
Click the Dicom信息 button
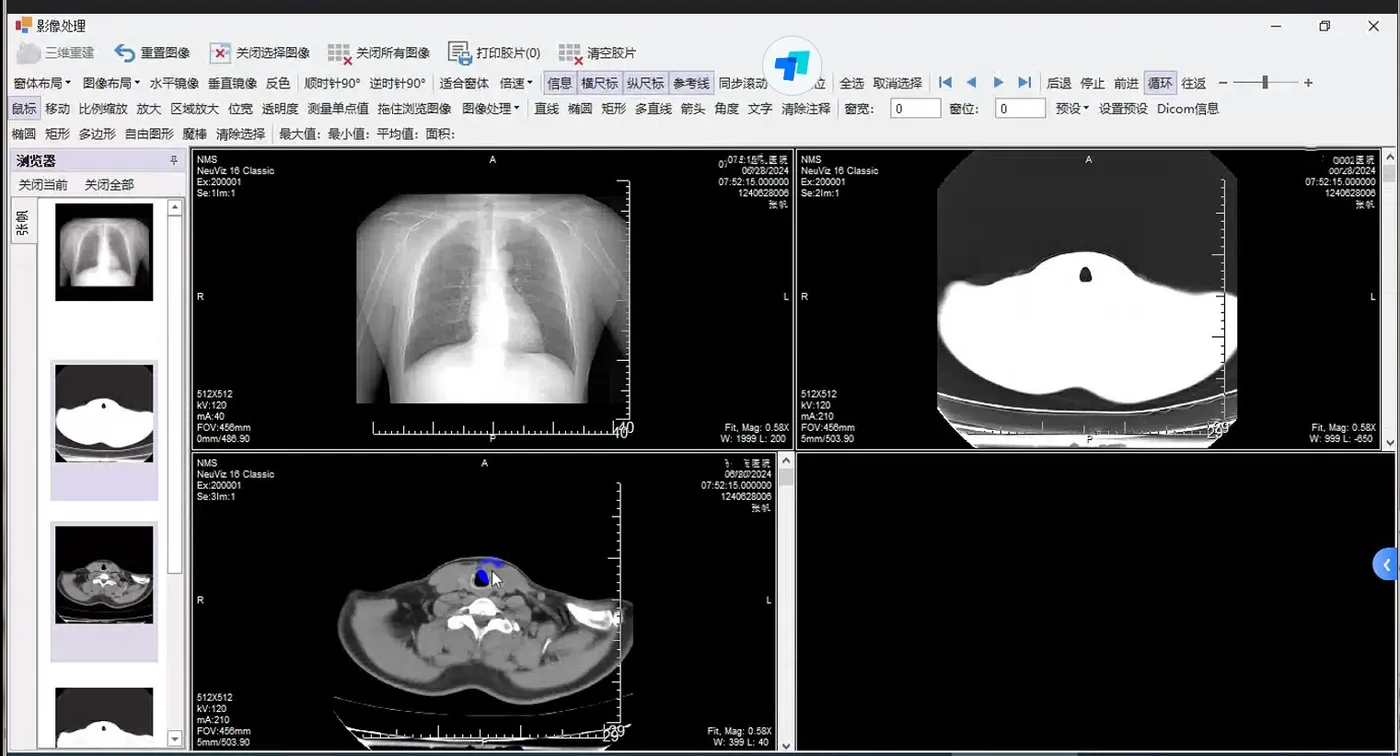tap(1188, 108)
